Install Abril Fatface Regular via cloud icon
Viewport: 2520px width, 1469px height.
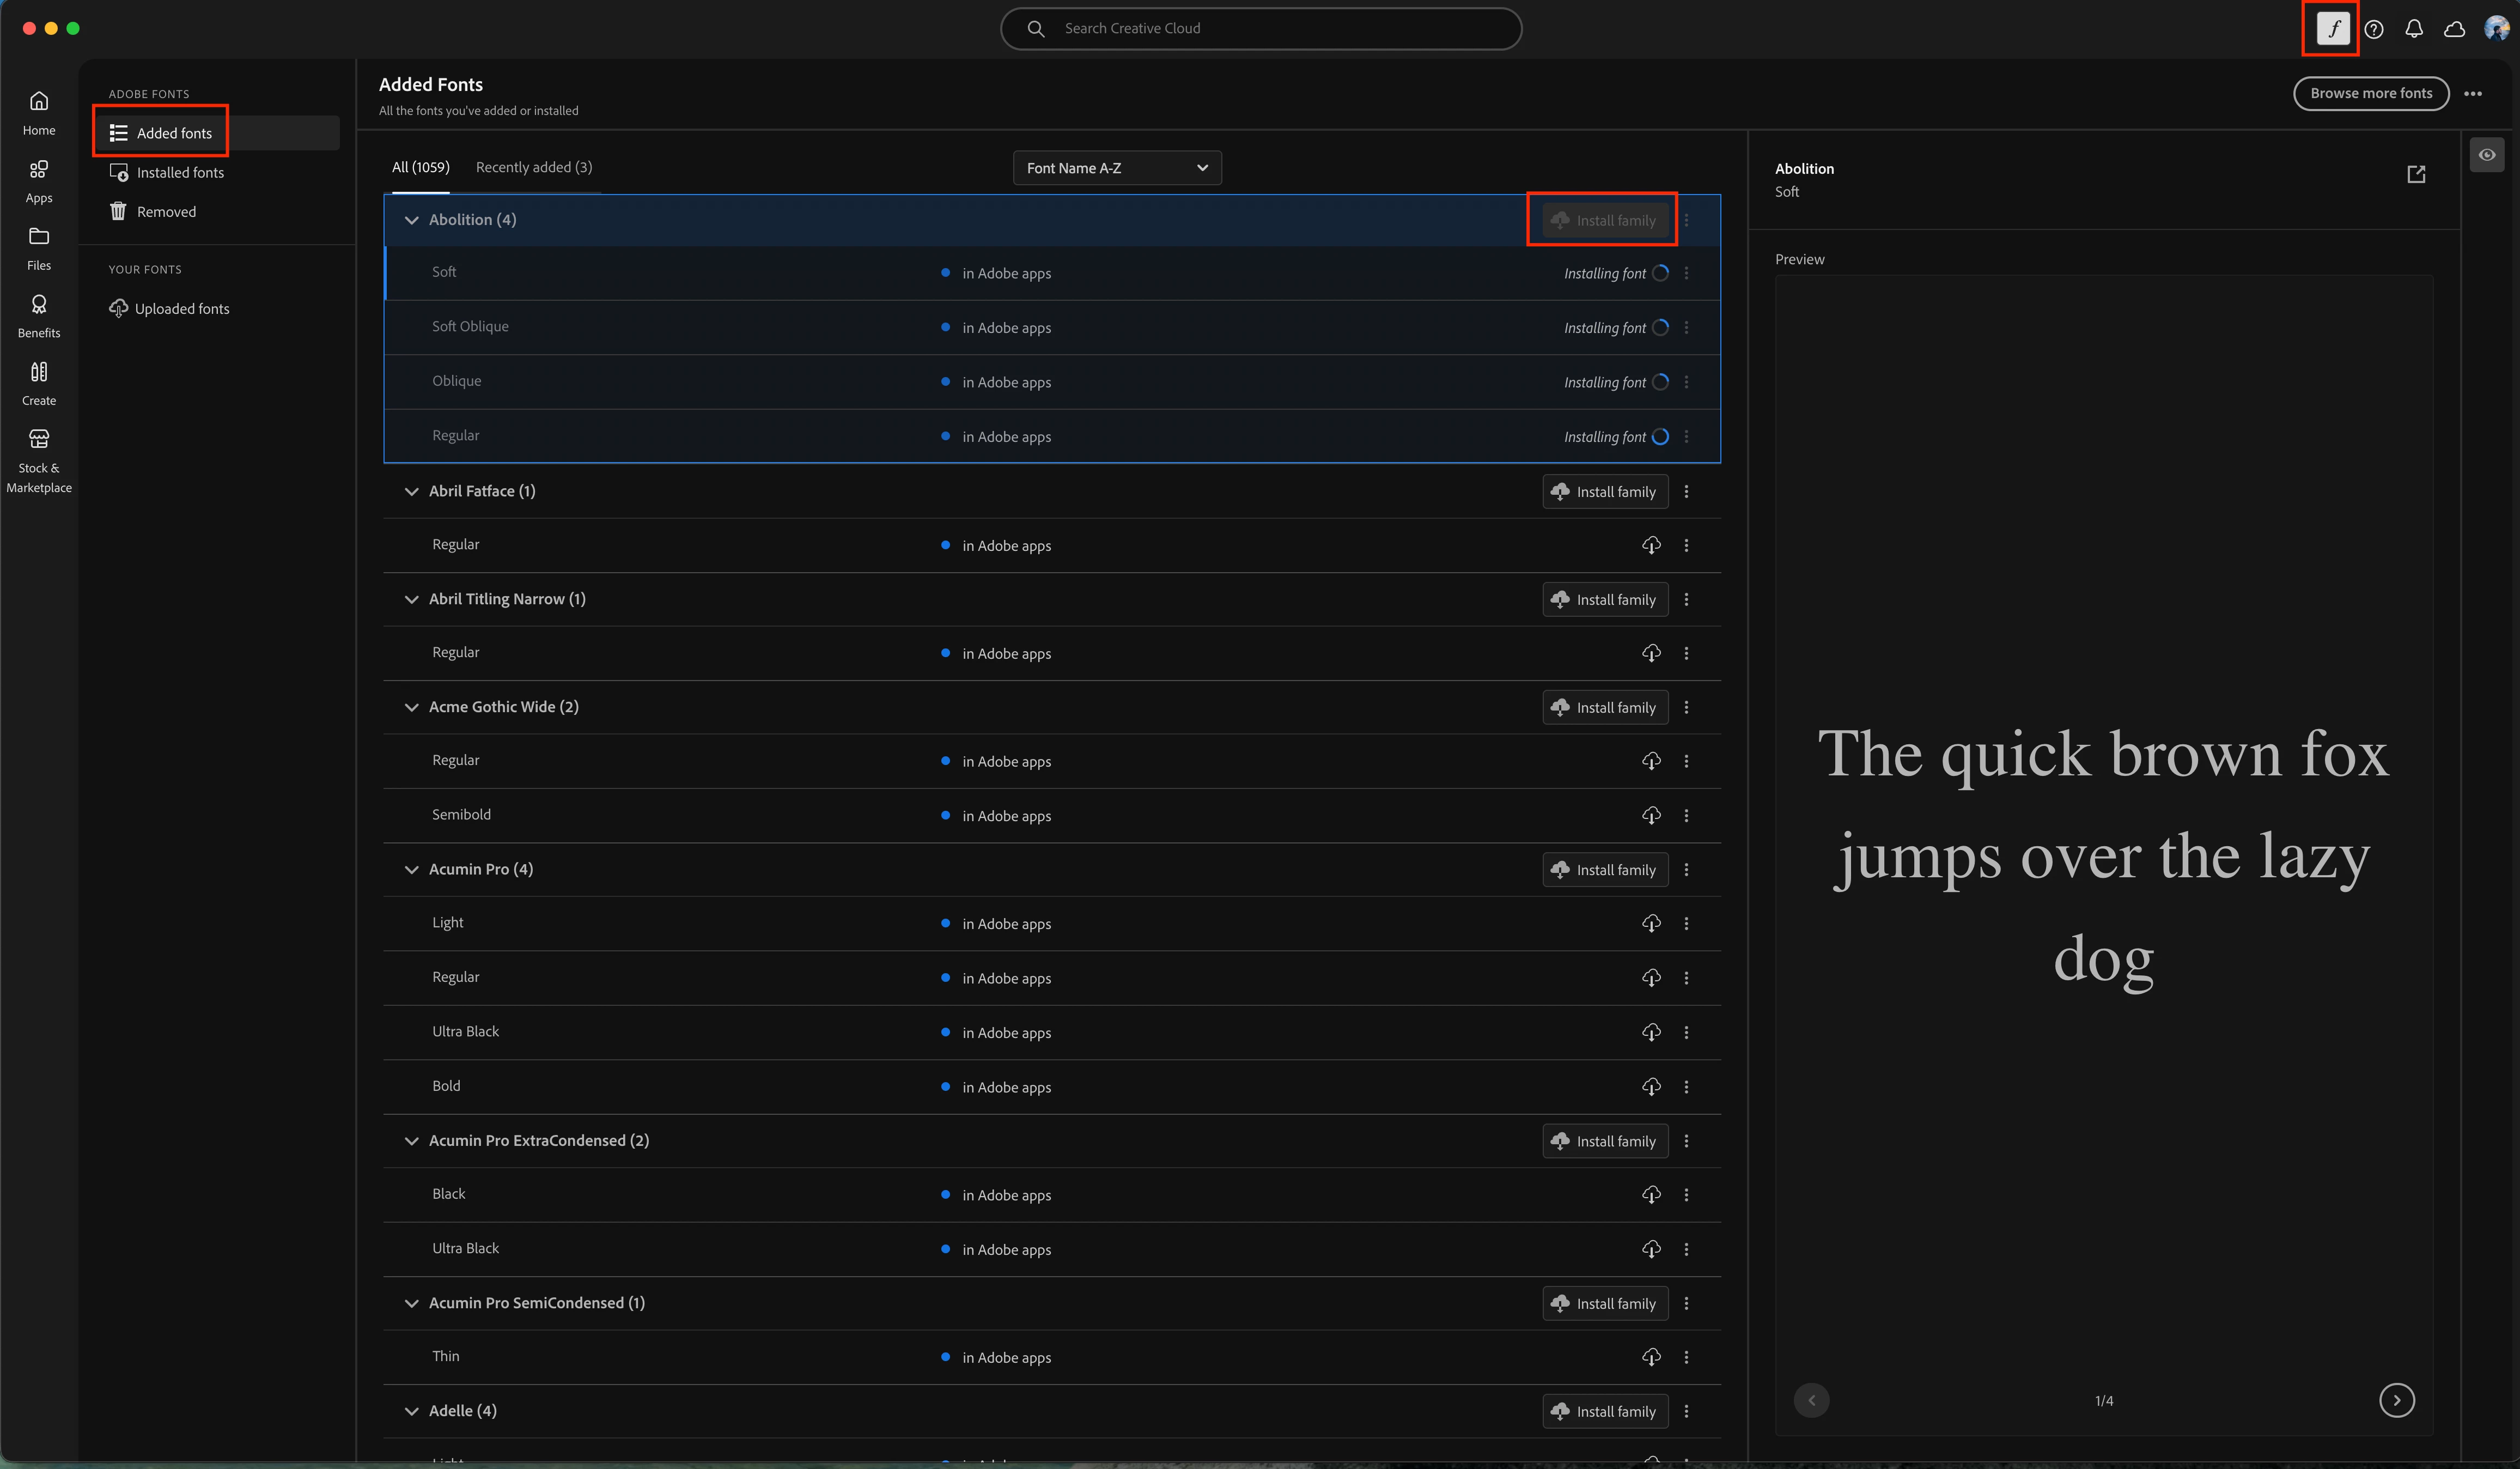(x=1651, y=545)
